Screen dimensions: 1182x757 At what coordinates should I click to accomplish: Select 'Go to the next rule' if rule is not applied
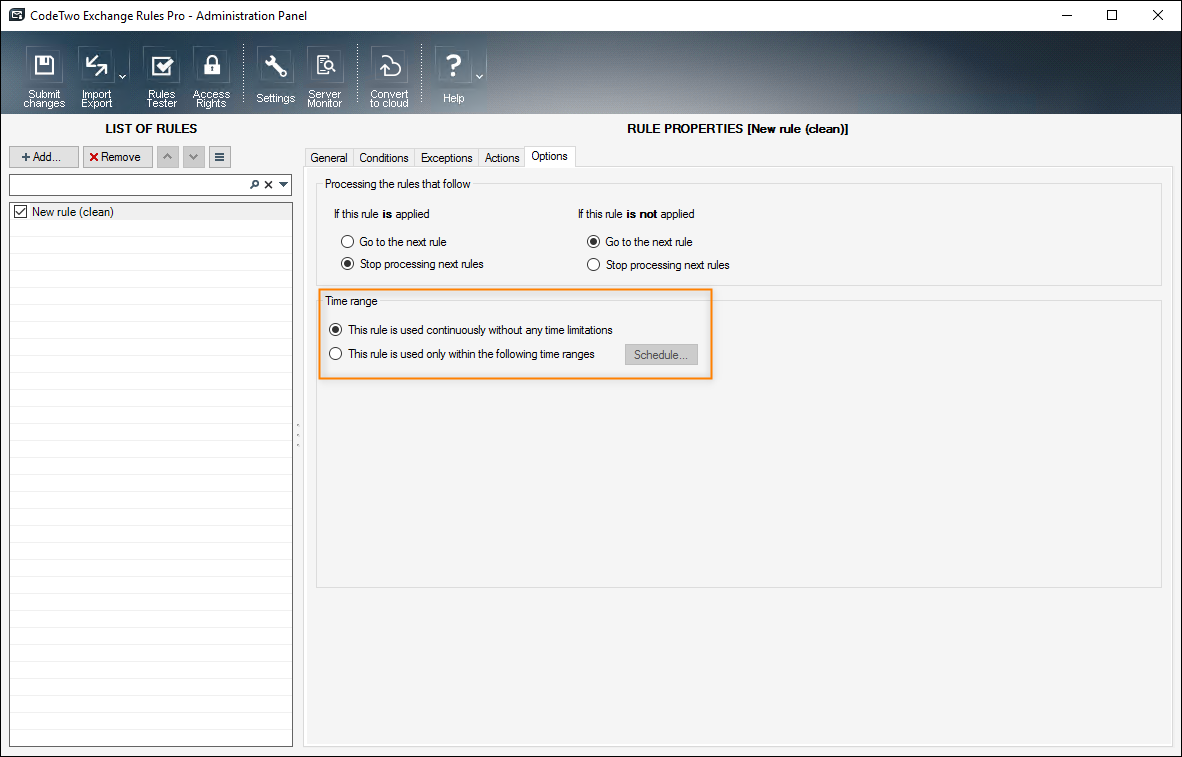tap(593, 242)
